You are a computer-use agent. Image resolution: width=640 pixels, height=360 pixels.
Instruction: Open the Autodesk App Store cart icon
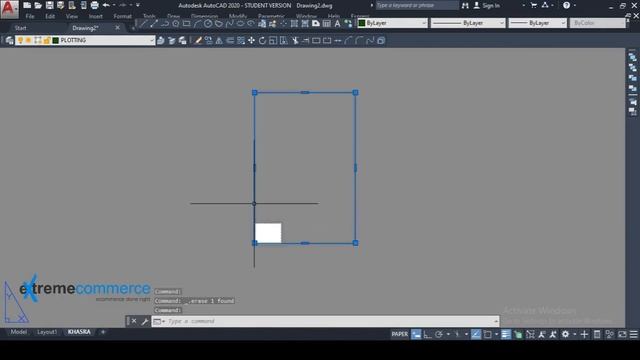533,5
